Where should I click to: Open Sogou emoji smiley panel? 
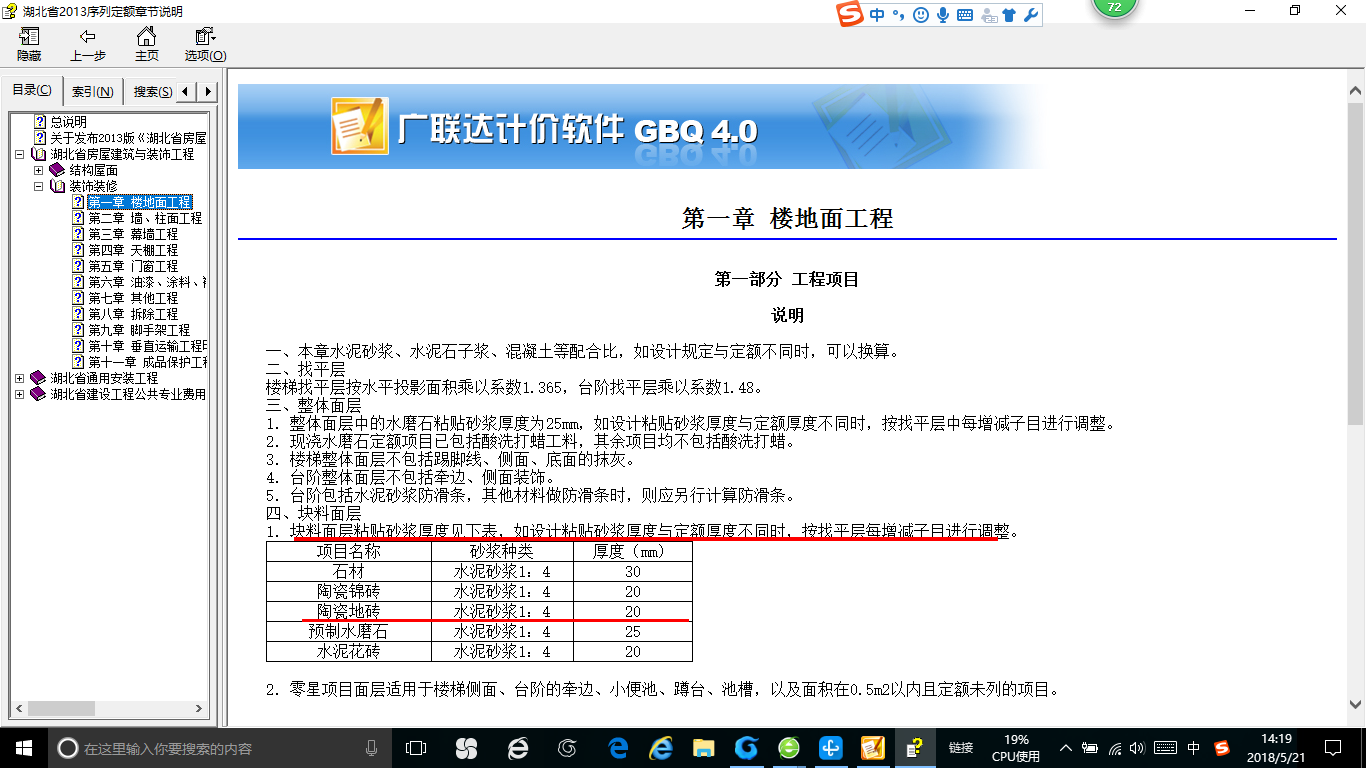pos(920,14)
